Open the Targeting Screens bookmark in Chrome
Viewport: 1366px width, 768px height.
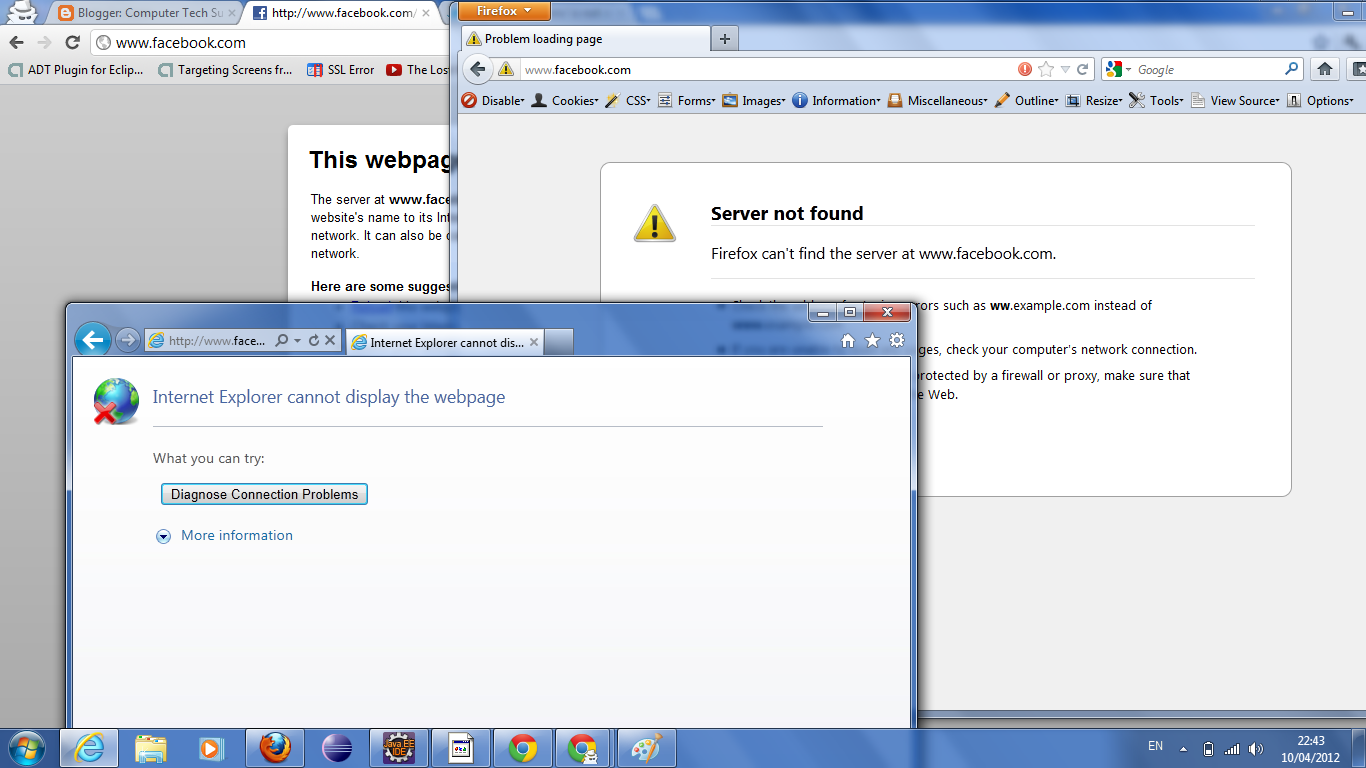(x=226, y=70)
